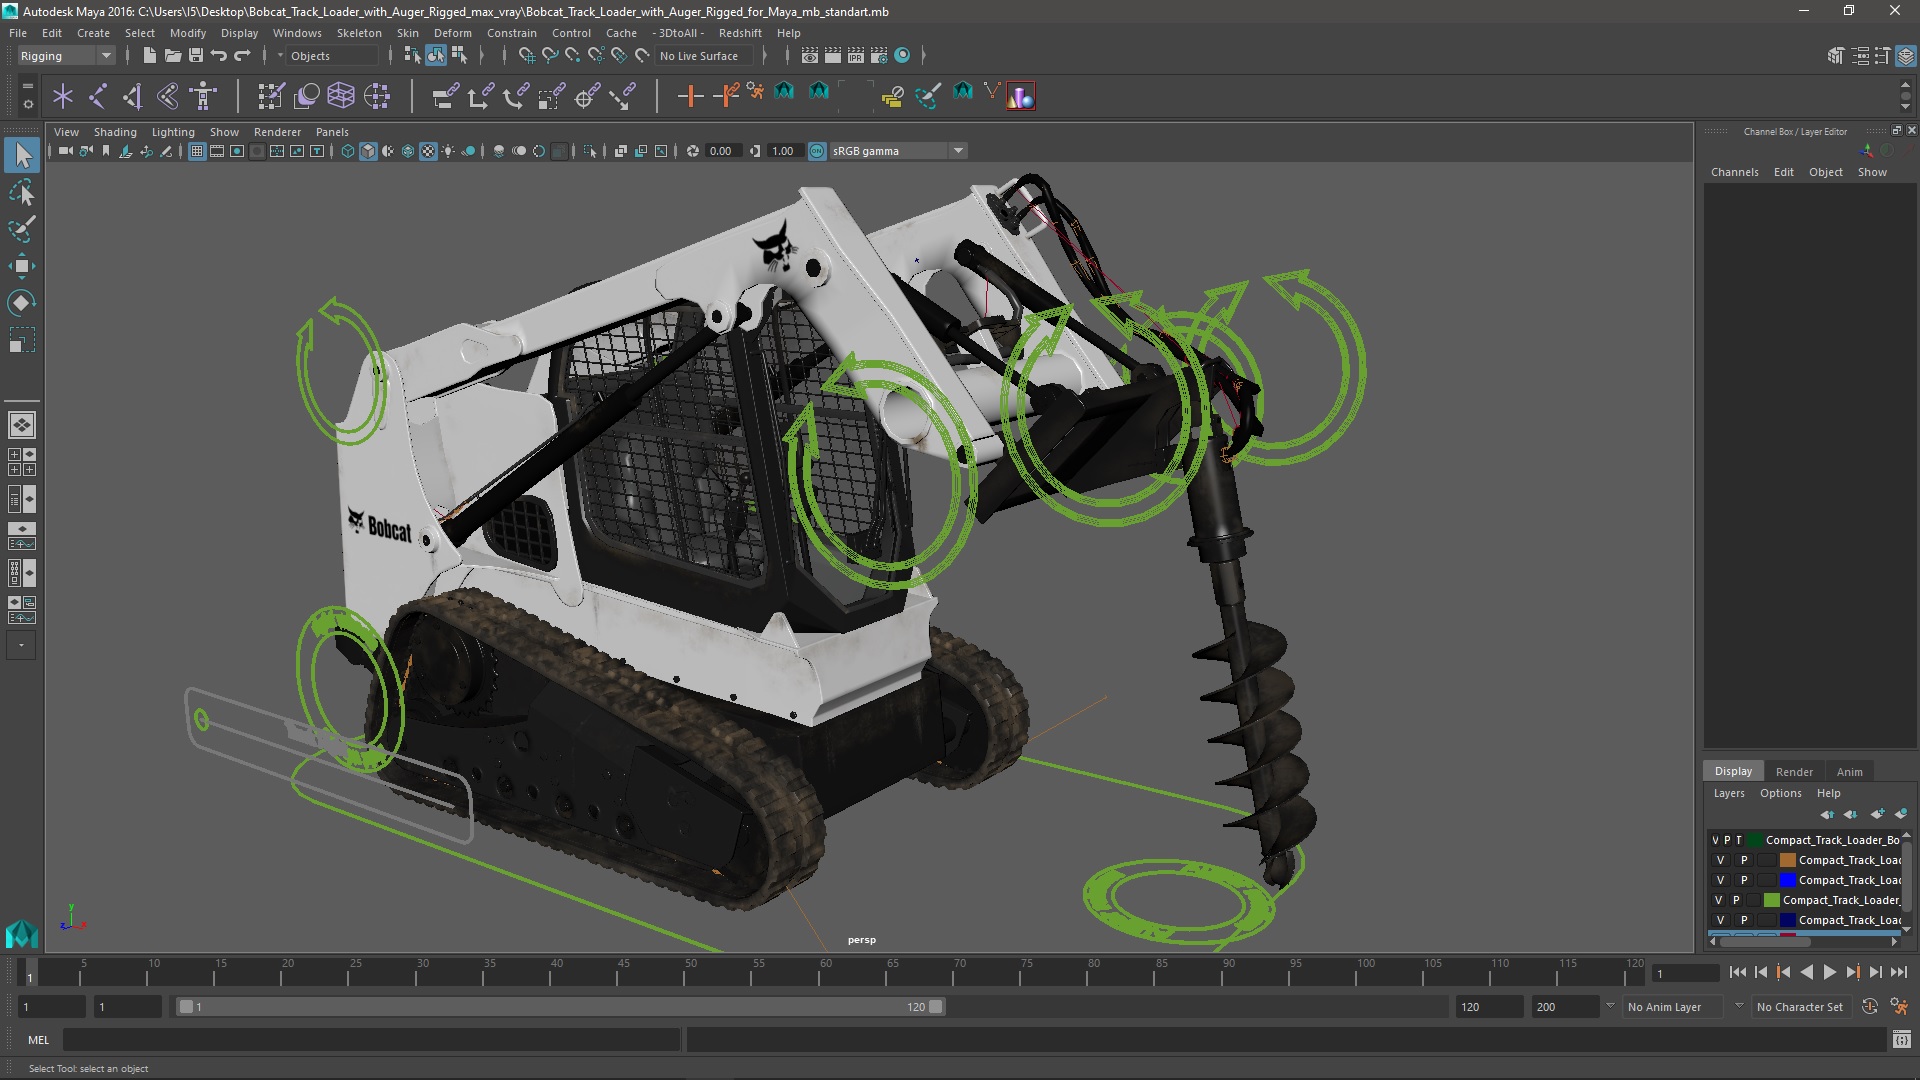
Task: Expand Display tab in right panel
Action: [1733, 770]
